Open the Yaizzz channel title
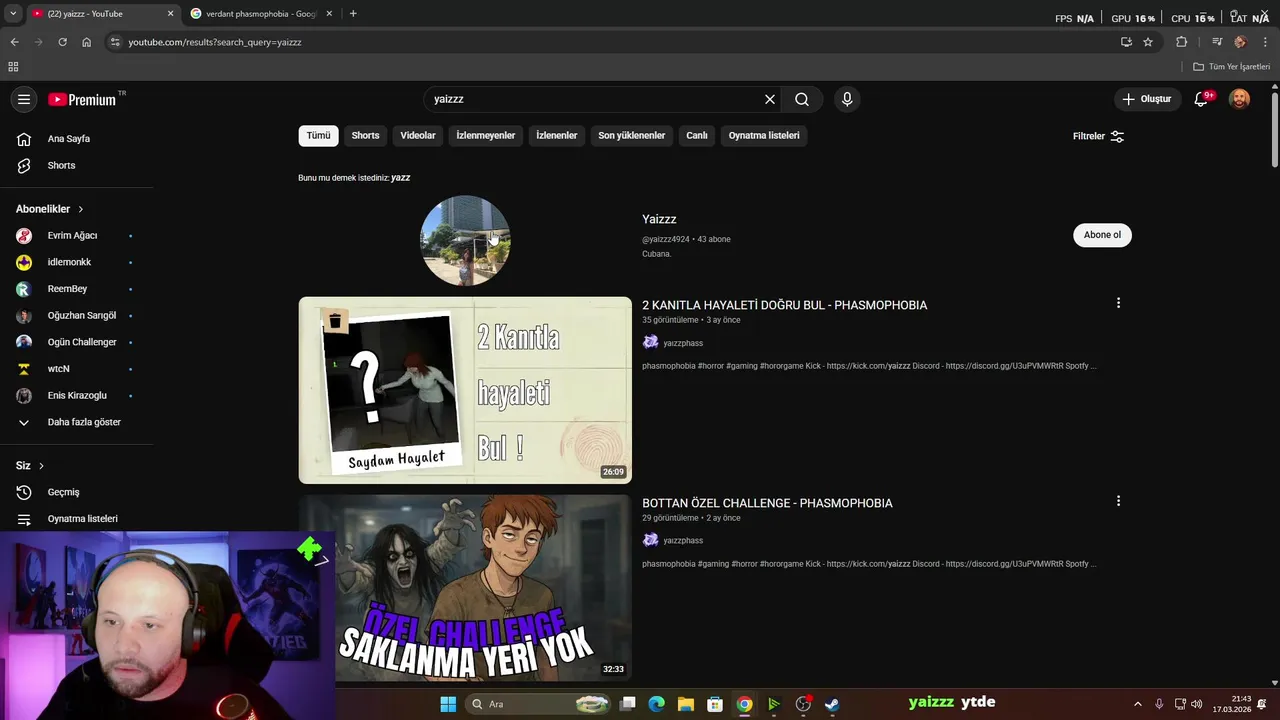The image size is (1280, 720). 659,219
